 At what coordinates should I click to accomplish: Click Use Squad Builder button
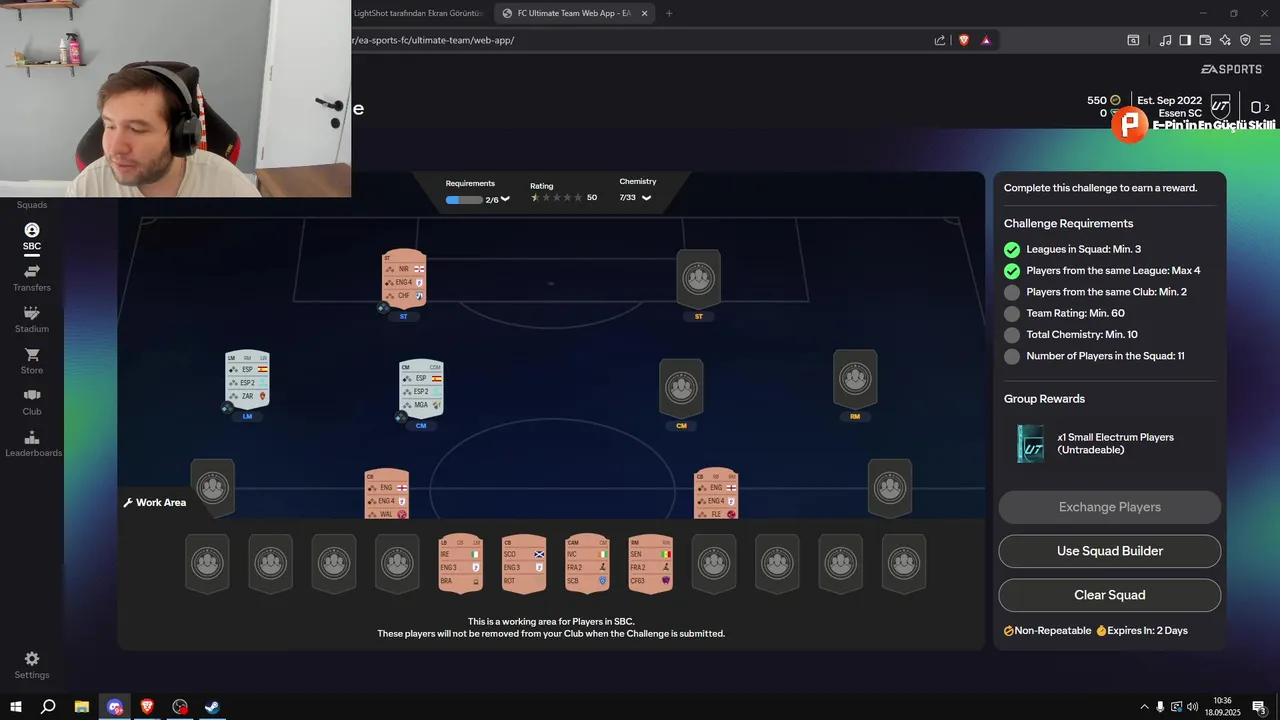tap(1109, 551)
